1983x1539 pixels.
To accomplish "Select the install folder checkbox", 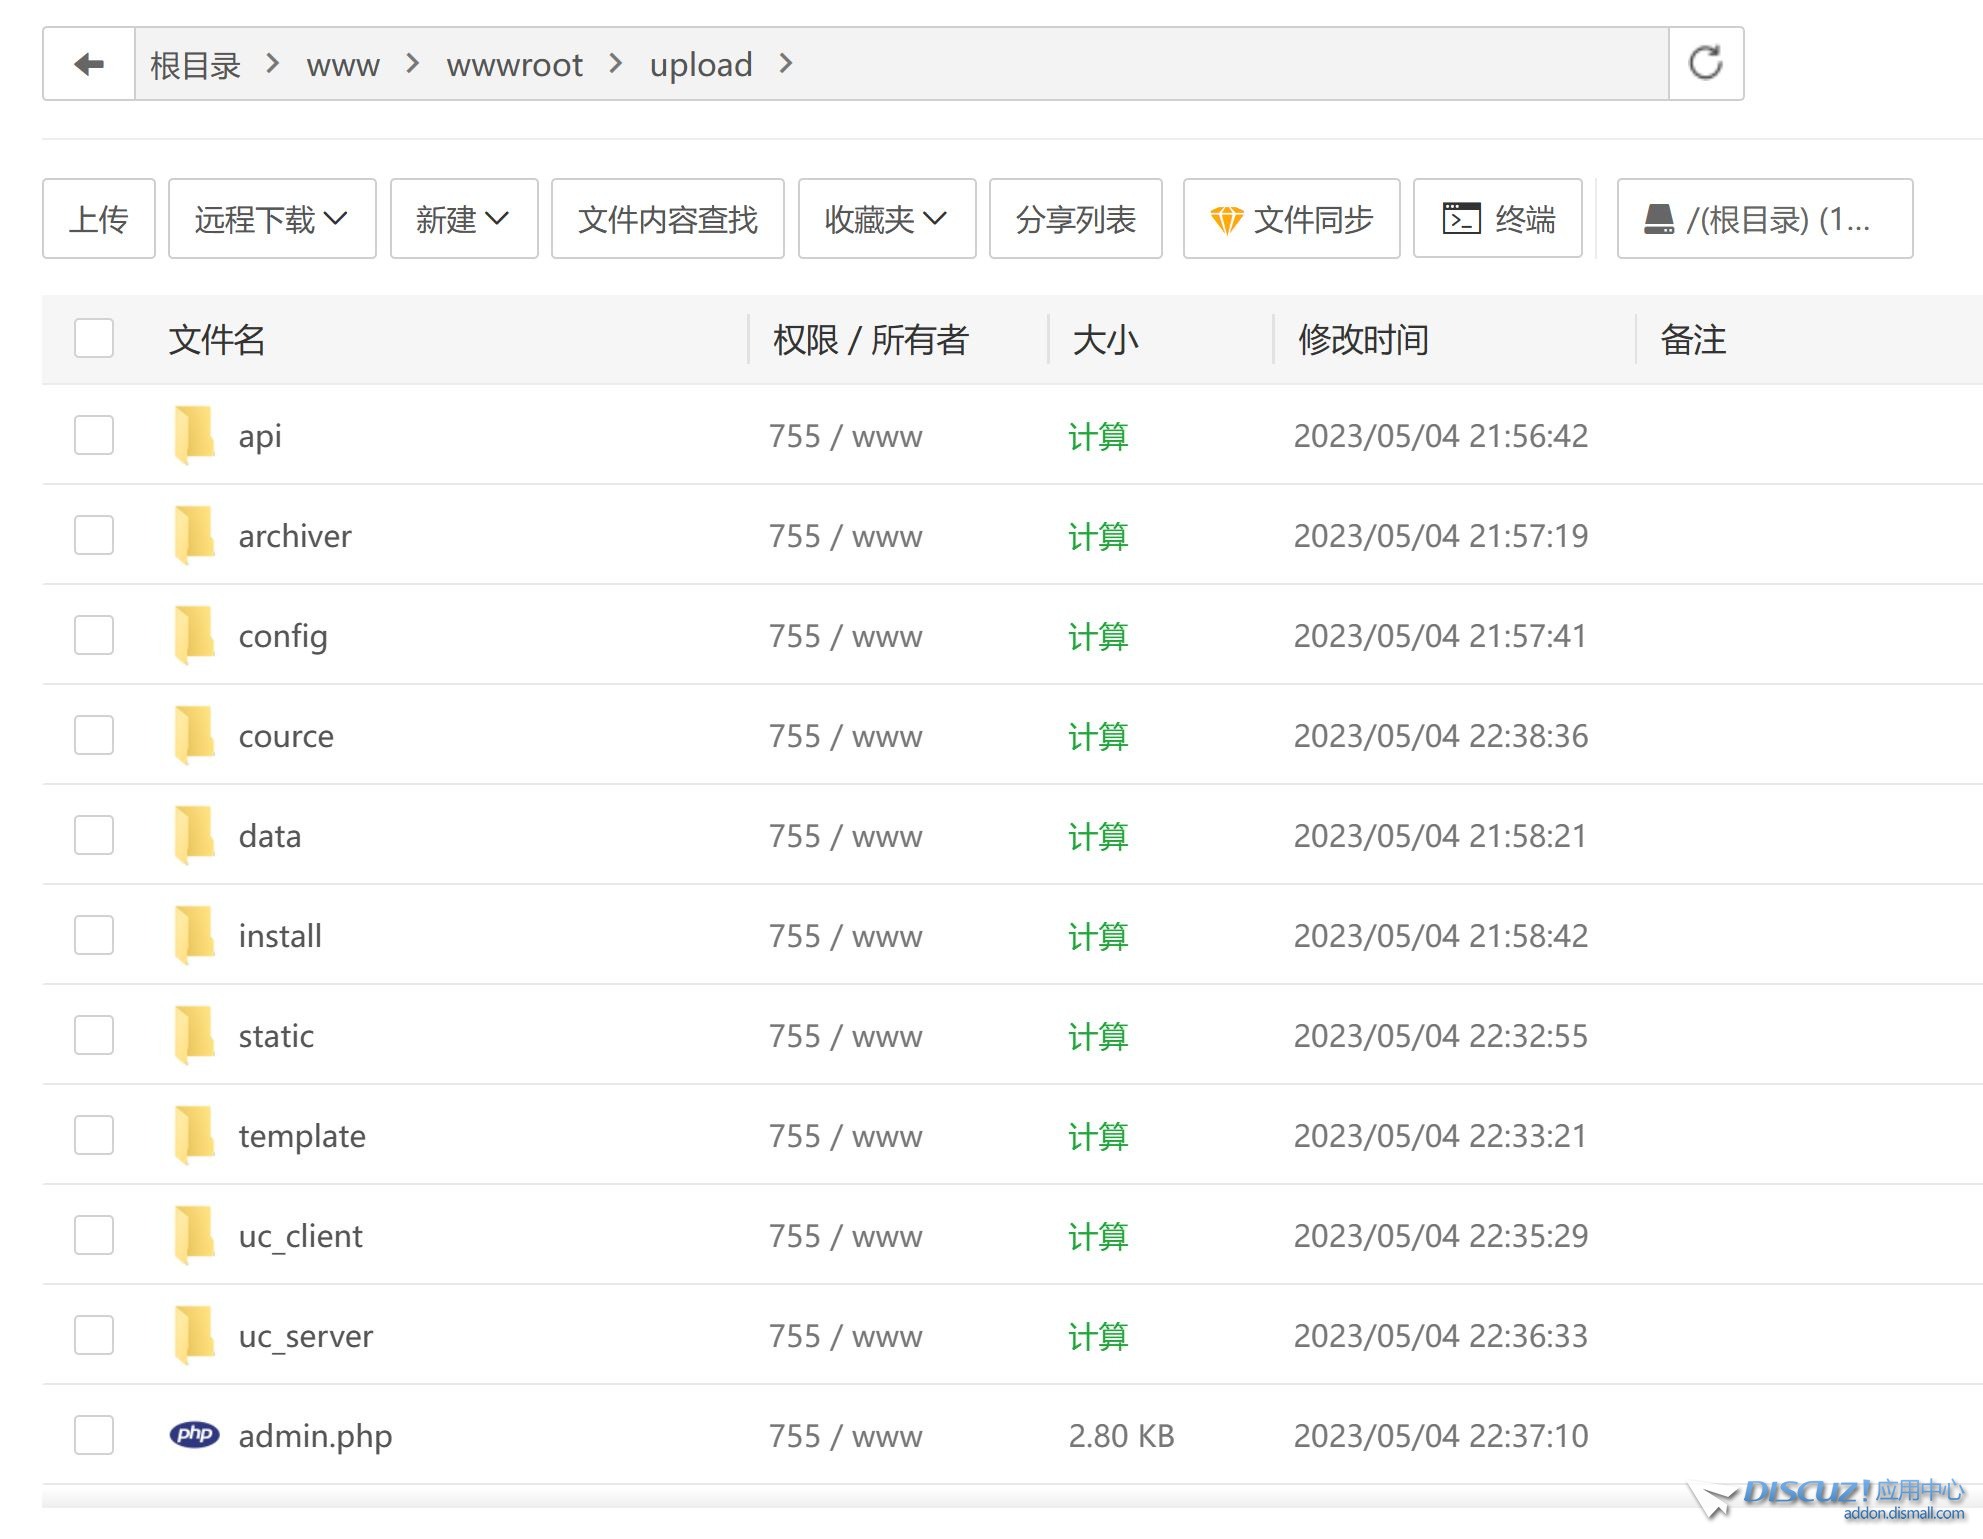I will click(94, 935).
